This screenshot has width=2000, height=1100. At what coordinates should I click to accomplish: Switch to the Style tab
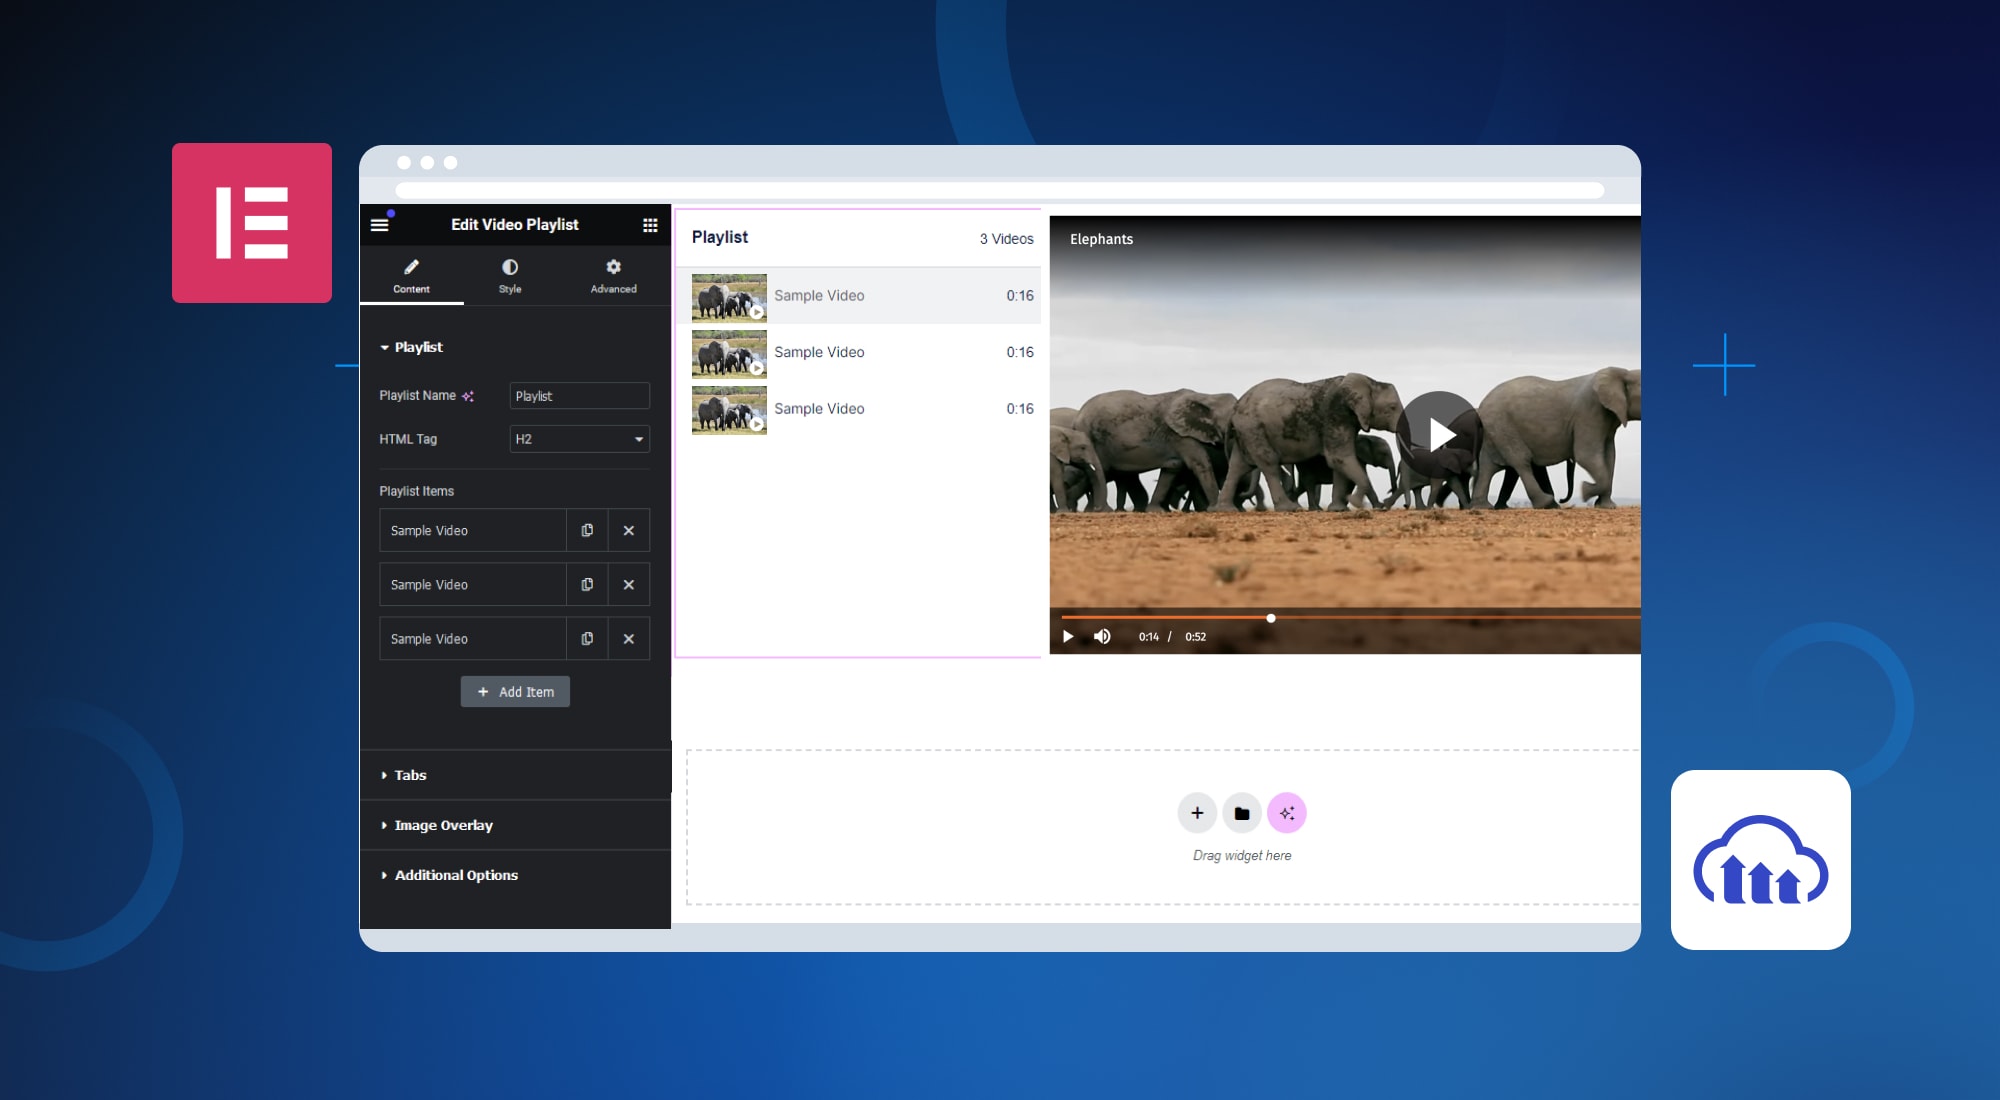510,275
